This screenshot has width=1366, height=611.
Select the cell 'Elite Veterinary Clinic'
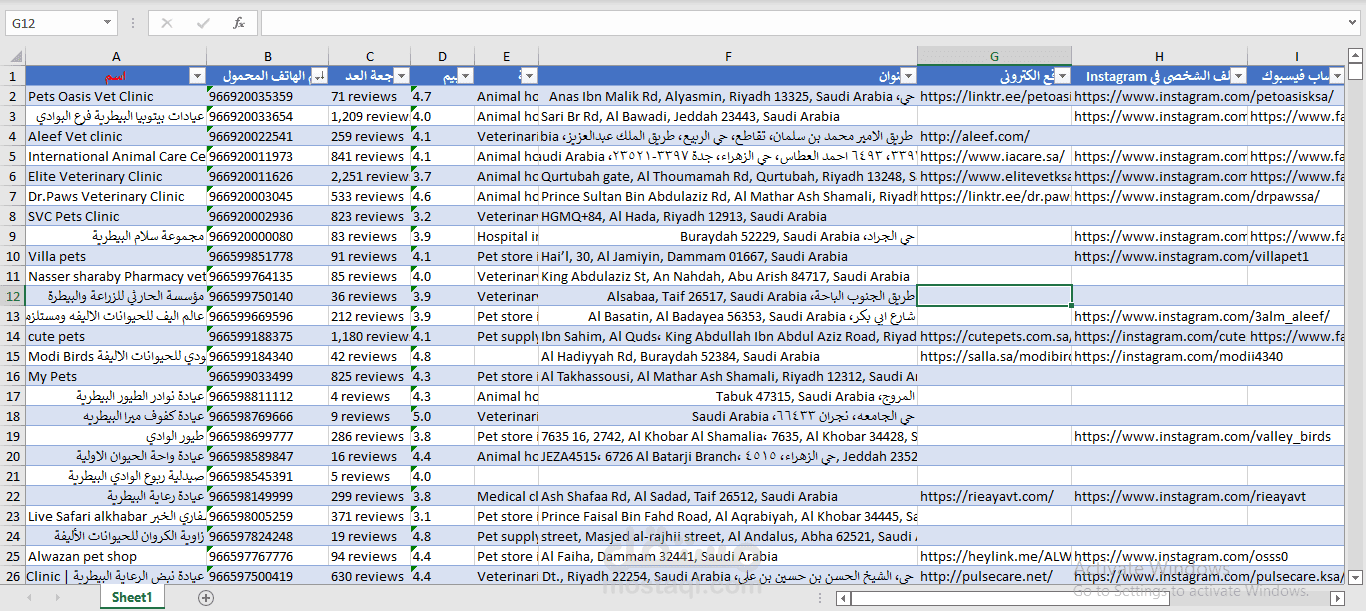tap(116, 176)
